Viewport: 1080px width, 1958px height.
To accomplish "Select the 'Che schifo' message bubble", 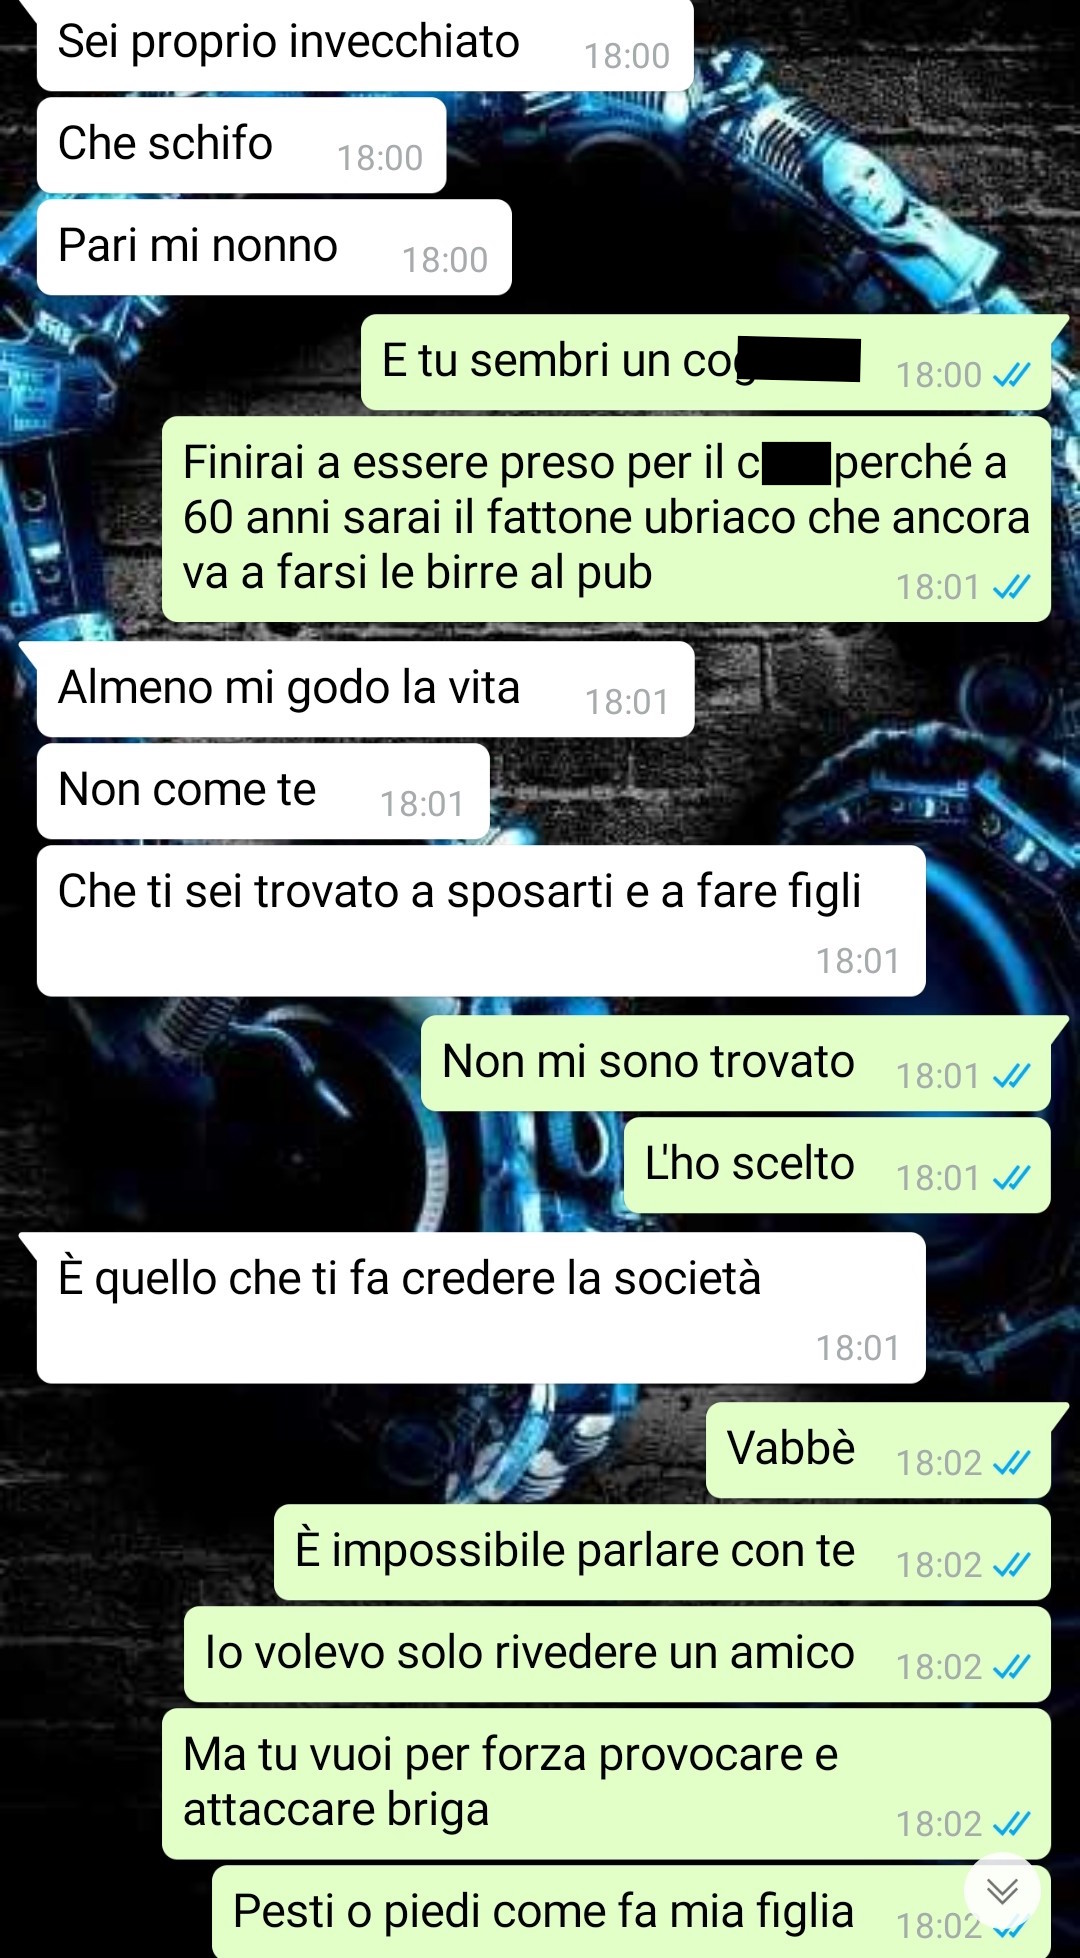I will (241, 145).
